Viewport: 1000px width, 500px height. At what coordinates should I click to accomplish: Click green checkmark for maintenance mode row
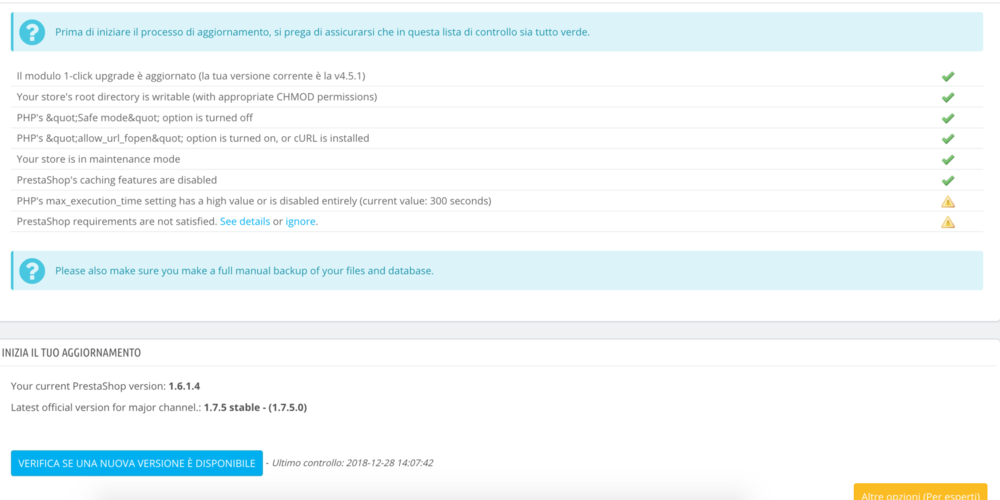pyautogui.click(x=948, y=159)
